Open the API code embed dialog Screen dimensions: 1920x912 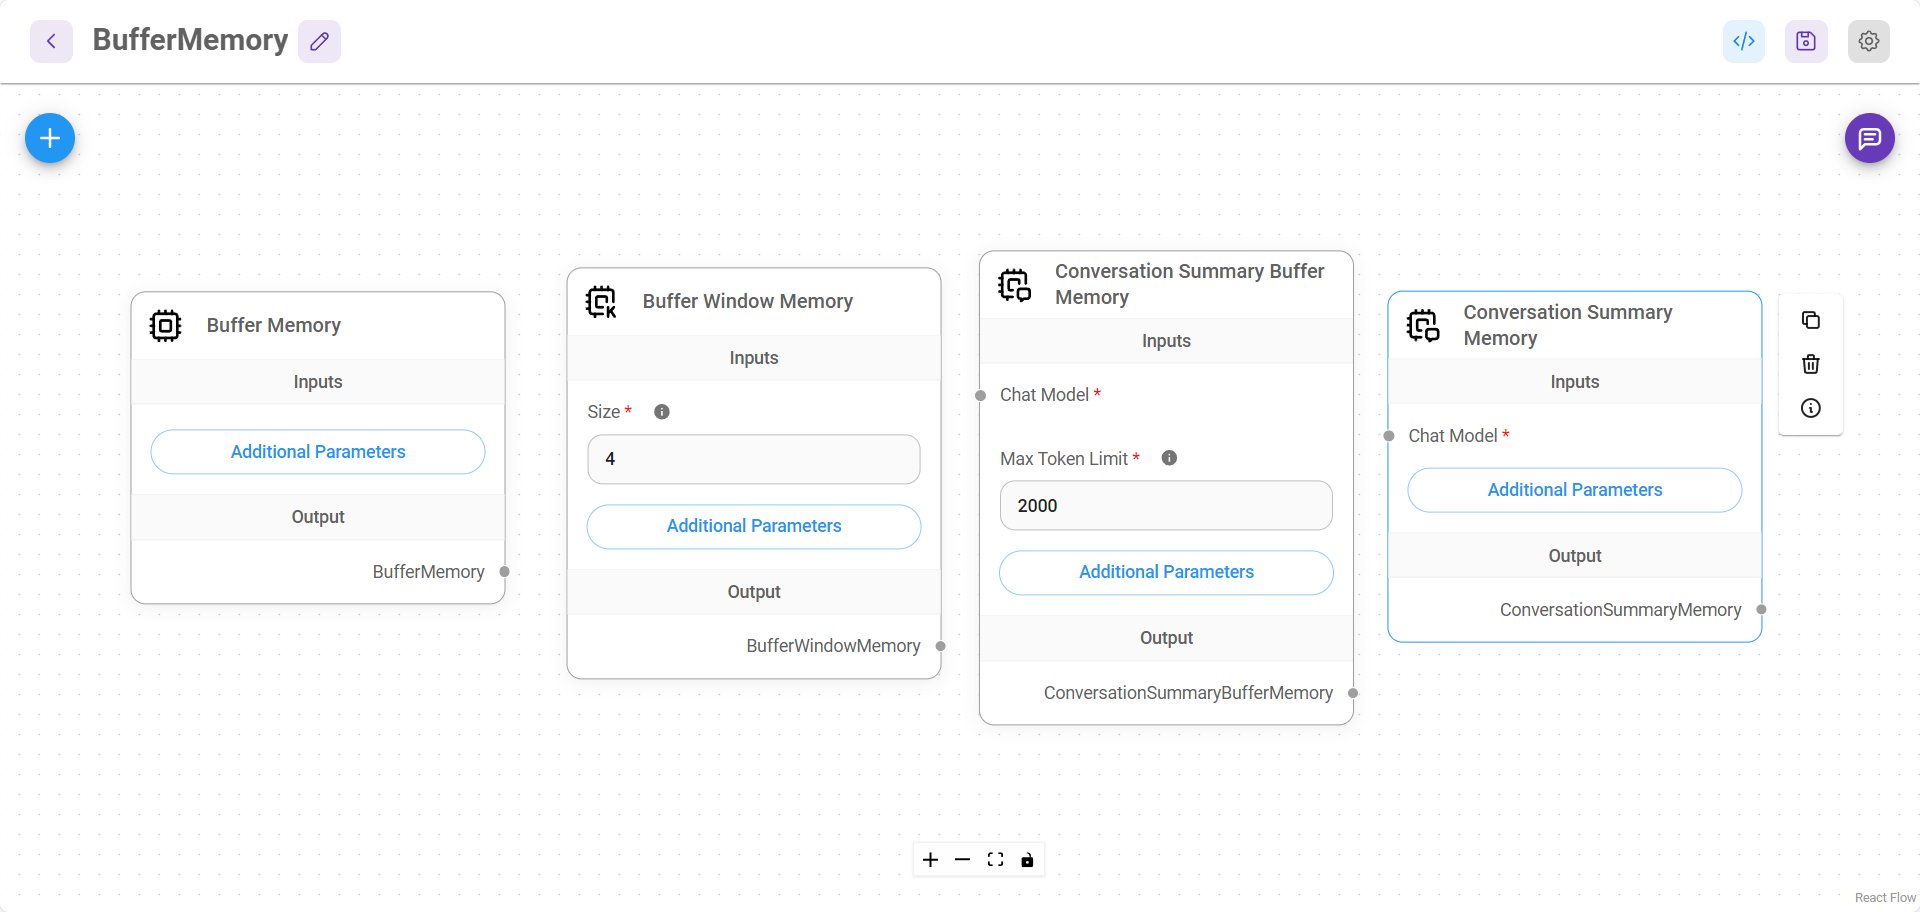(x=1744, y=41)
